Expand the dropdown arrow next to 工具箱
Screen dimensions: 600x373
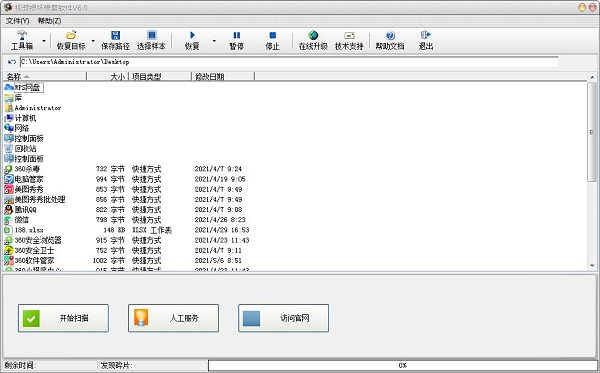(x=44, y=41)
